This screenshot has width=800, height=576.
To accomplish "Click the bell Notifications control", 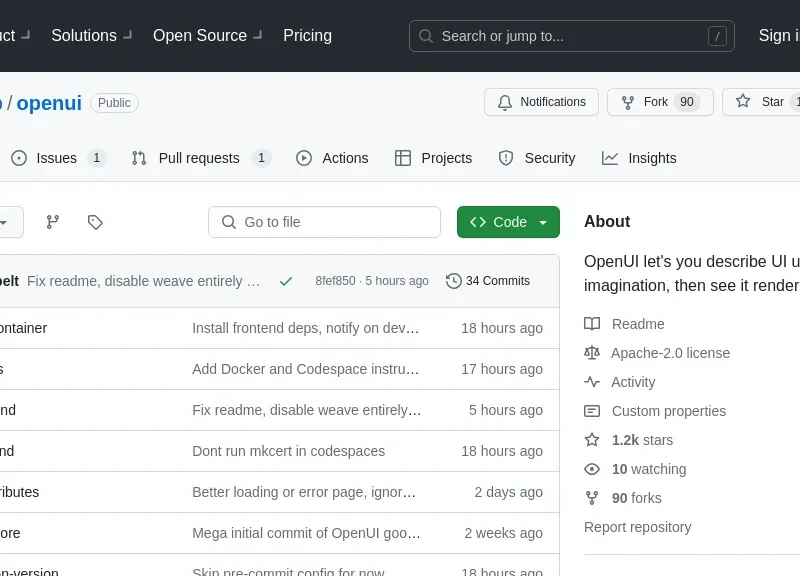I will (541, 102).
